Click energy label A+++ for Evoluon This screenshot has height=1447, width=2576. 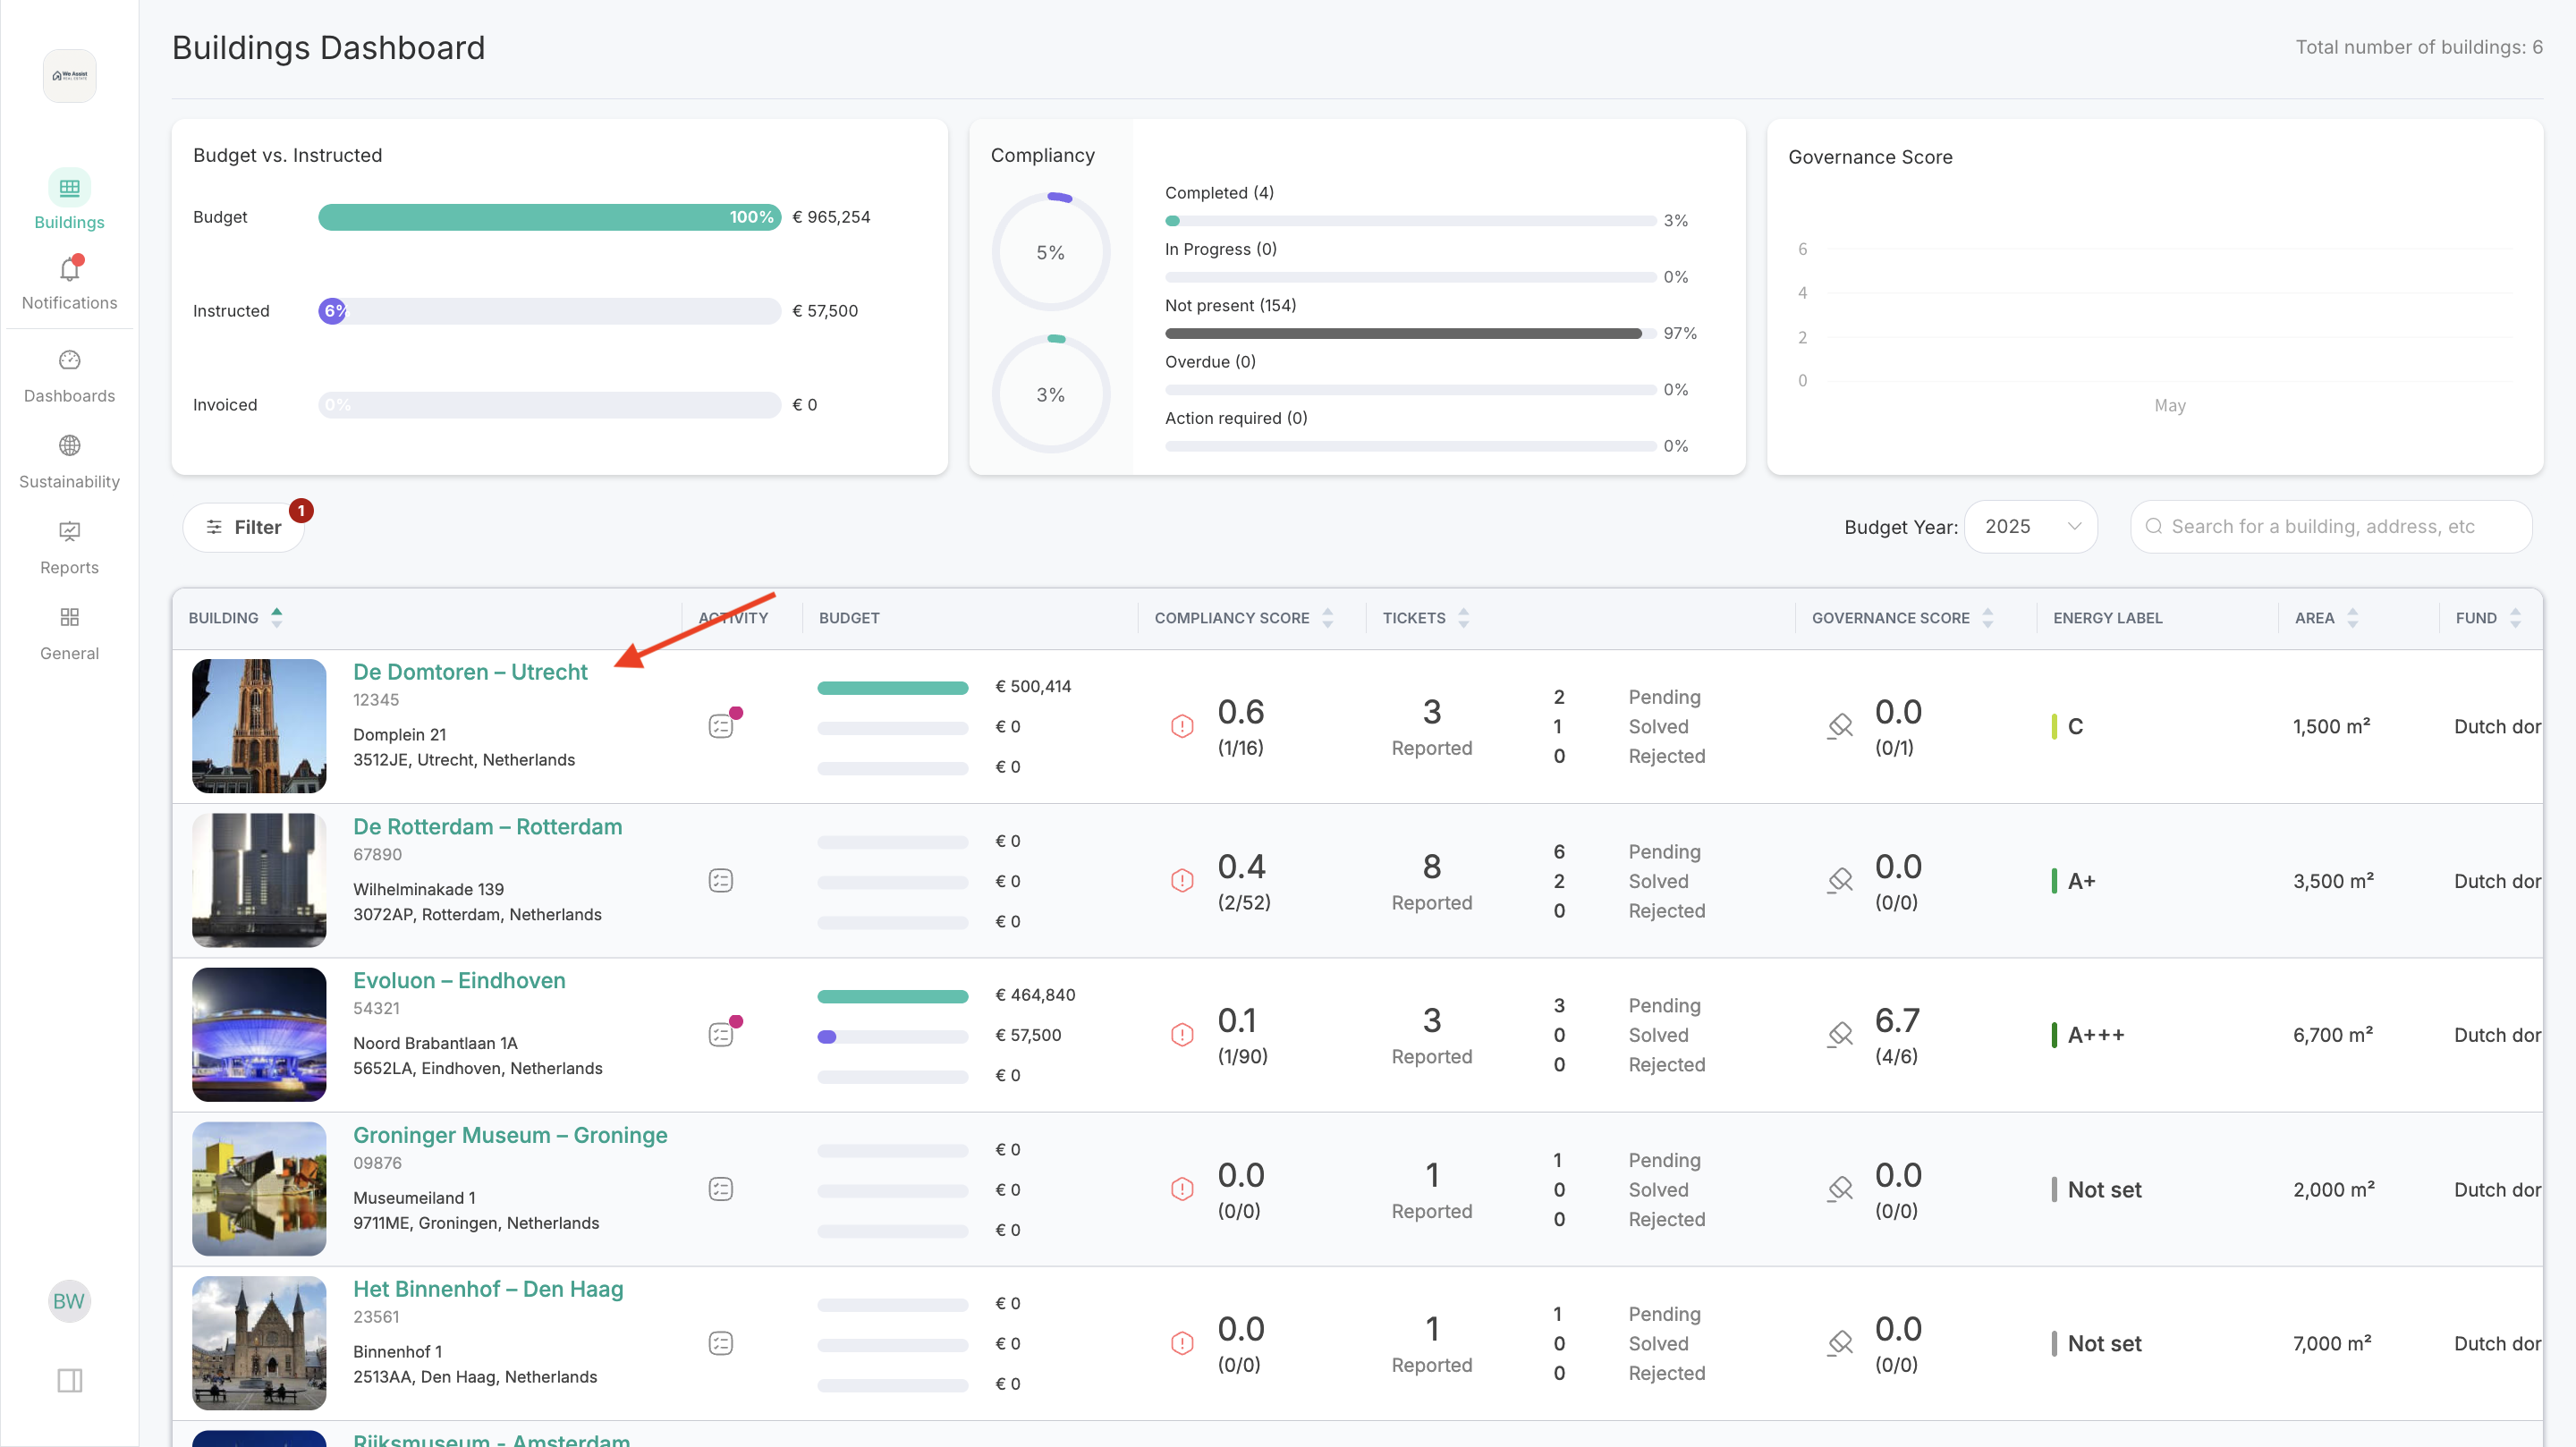point(2096,1035)
